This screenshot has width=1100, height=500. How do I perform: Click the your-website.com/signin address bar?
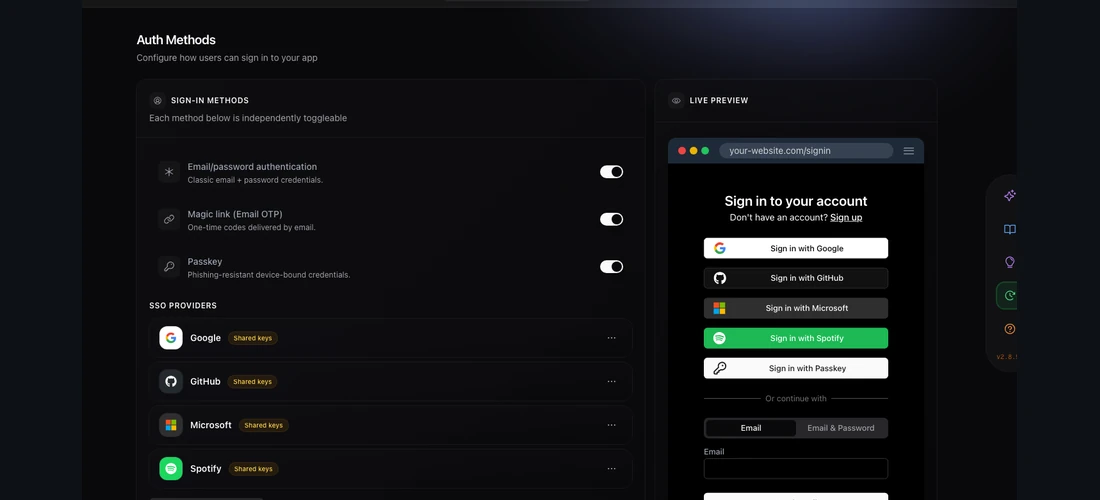[x=806, y=151]
